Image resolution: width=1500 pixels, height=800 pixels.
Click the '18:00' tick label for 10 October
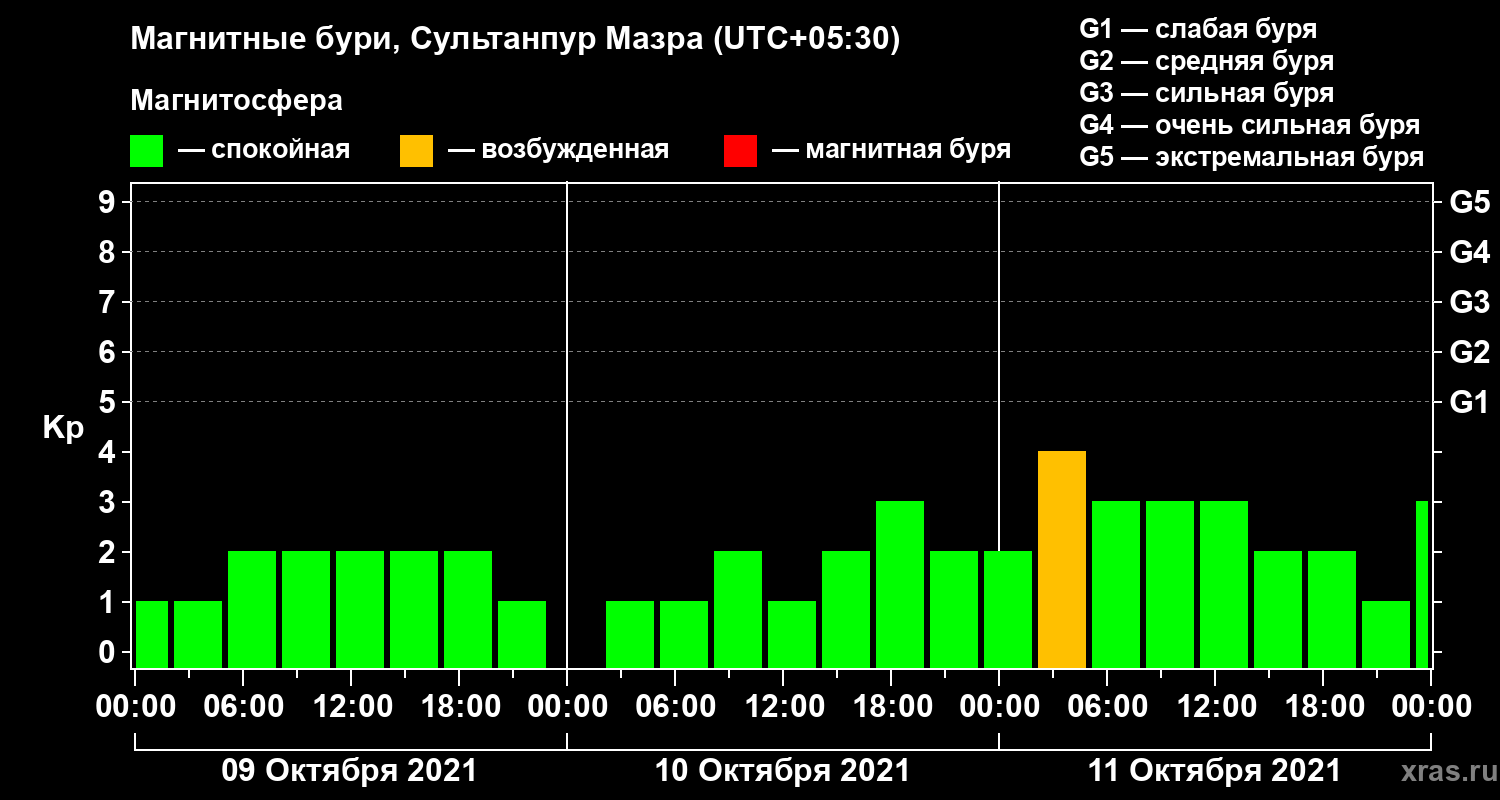[x=891, y=707]
